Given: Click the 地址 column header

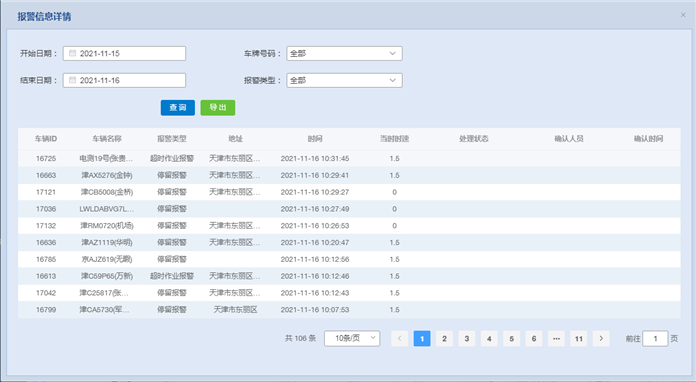Looking at the screenshot, I should 235,139.
